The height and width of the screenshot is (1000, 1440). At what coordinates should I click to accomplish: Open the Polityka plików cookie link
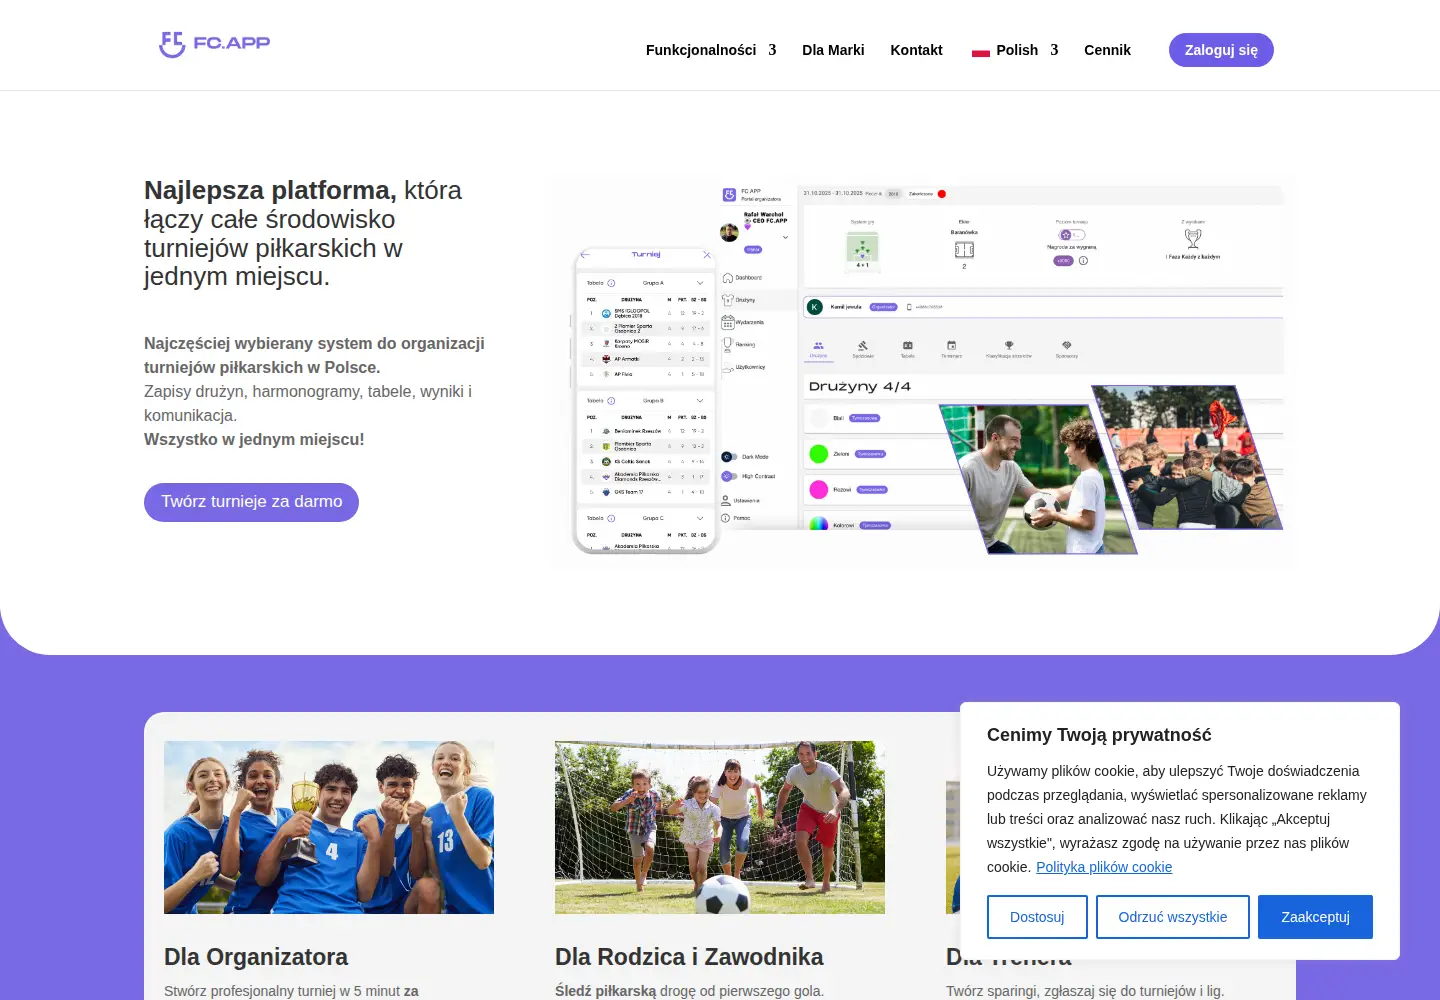pos(1104,867)
